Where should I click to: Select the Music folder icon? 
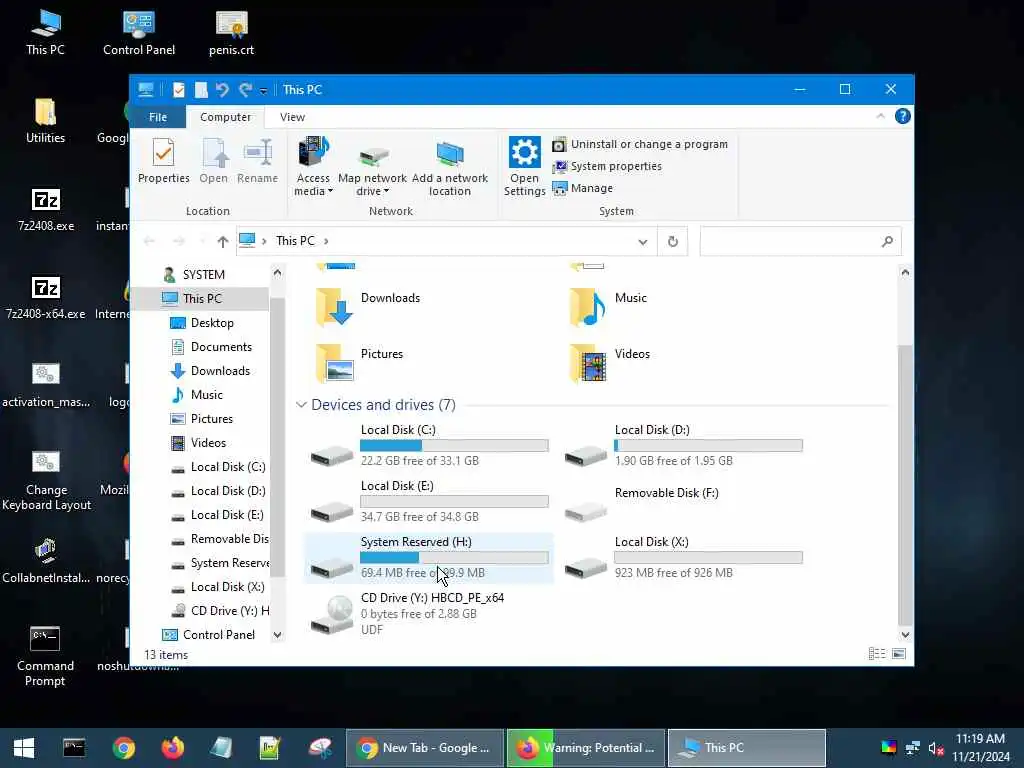(588, 306)
